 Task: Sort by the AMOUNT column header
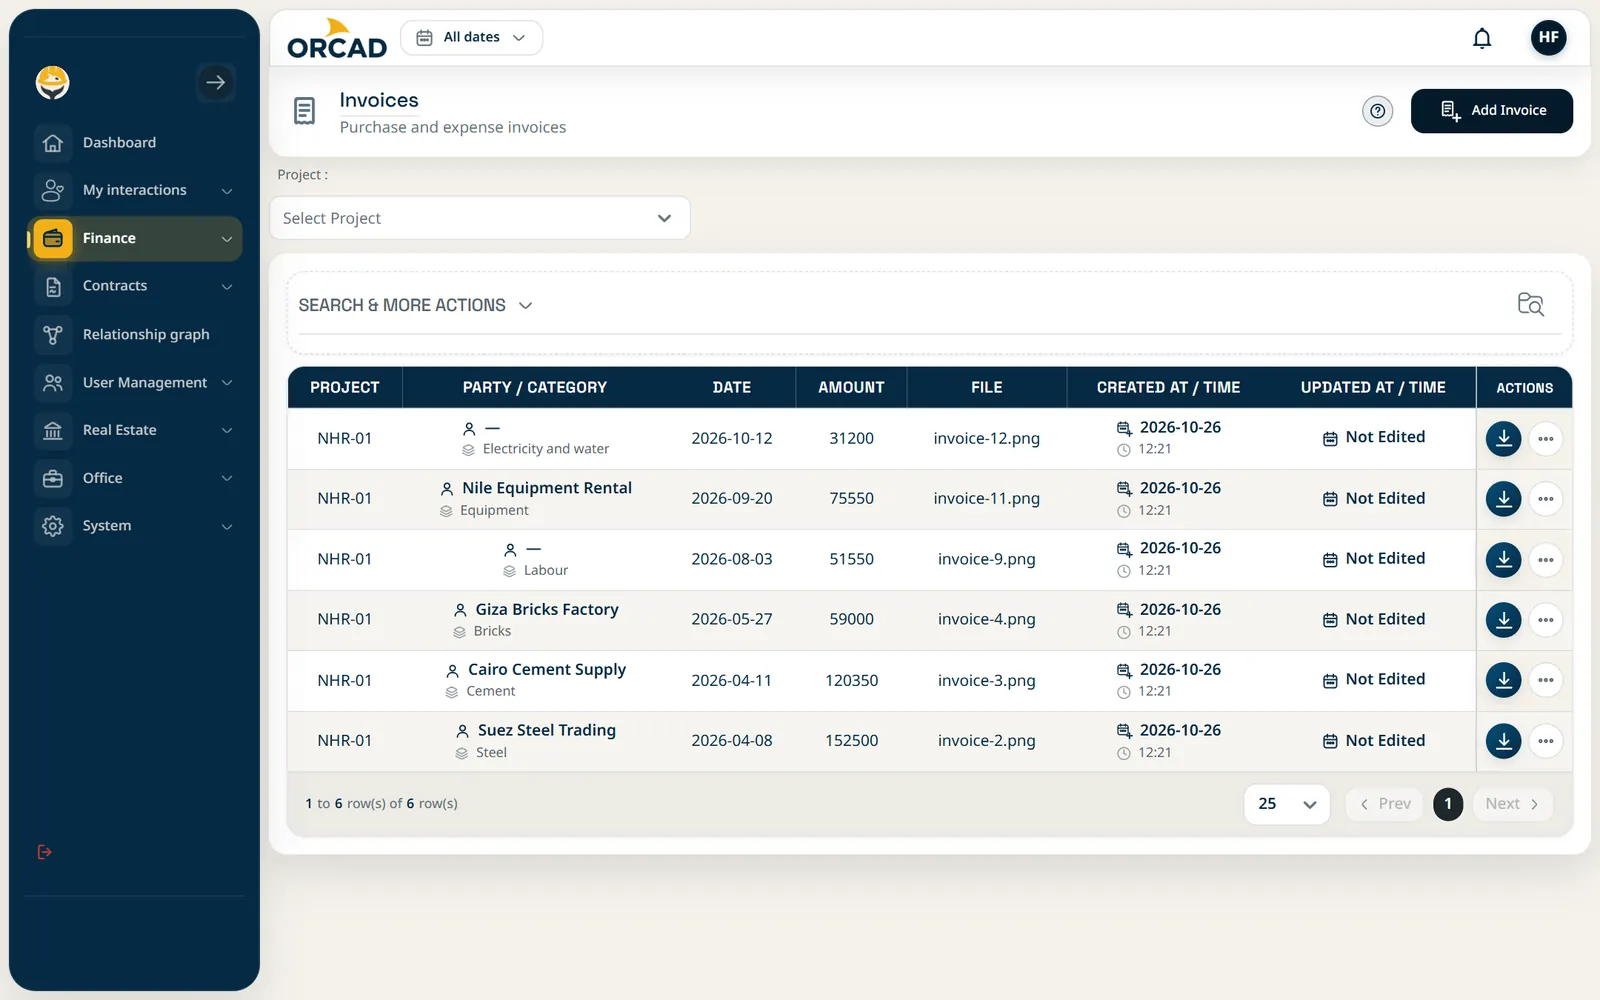point(851,387)
